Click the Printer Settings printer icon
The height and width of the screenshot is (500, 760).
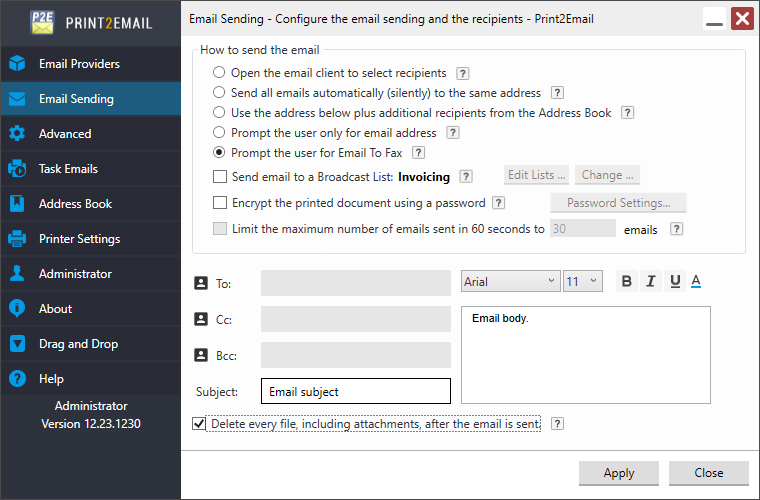(x=17, y=239)
